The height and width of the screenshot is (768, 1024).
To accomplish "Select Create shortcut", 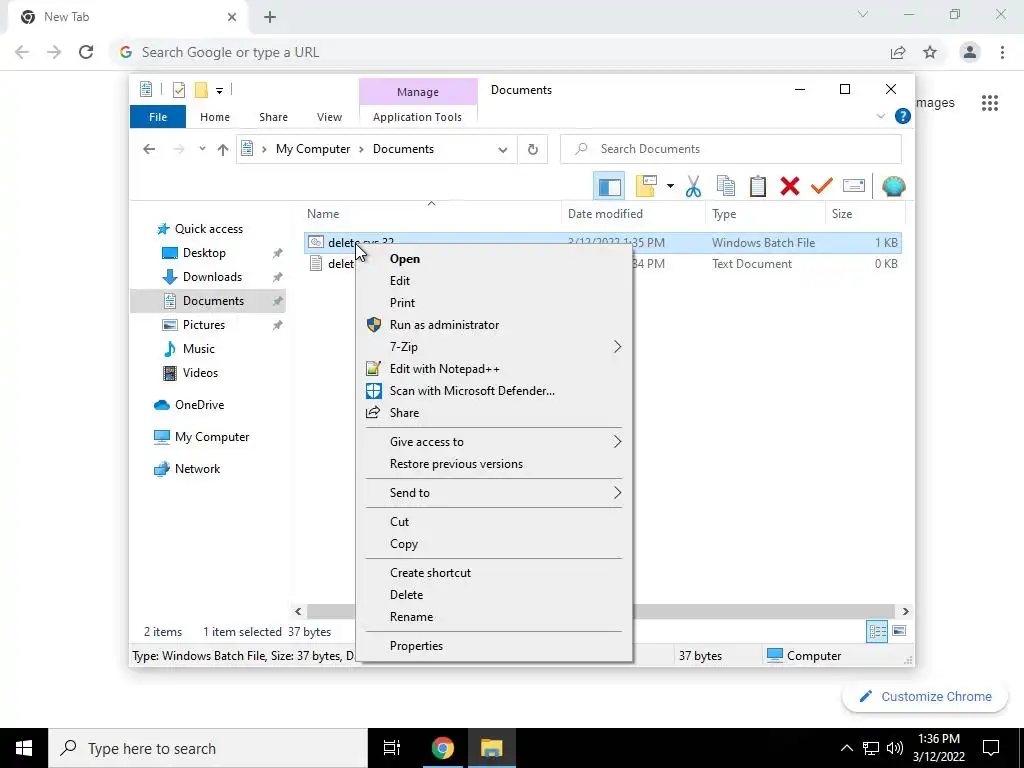I will 494,573.
